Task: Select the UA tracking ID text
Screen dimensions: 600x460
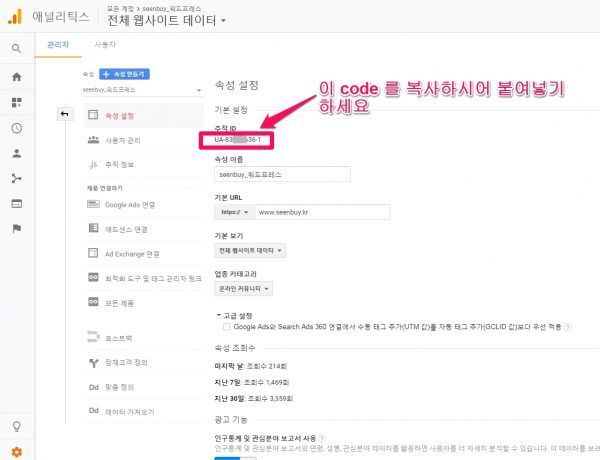Action: point(237,140)
